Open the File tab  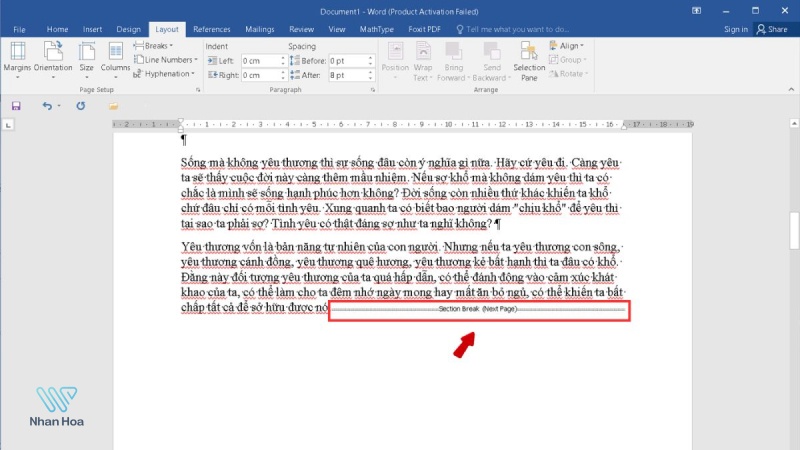tap(19, 30)
